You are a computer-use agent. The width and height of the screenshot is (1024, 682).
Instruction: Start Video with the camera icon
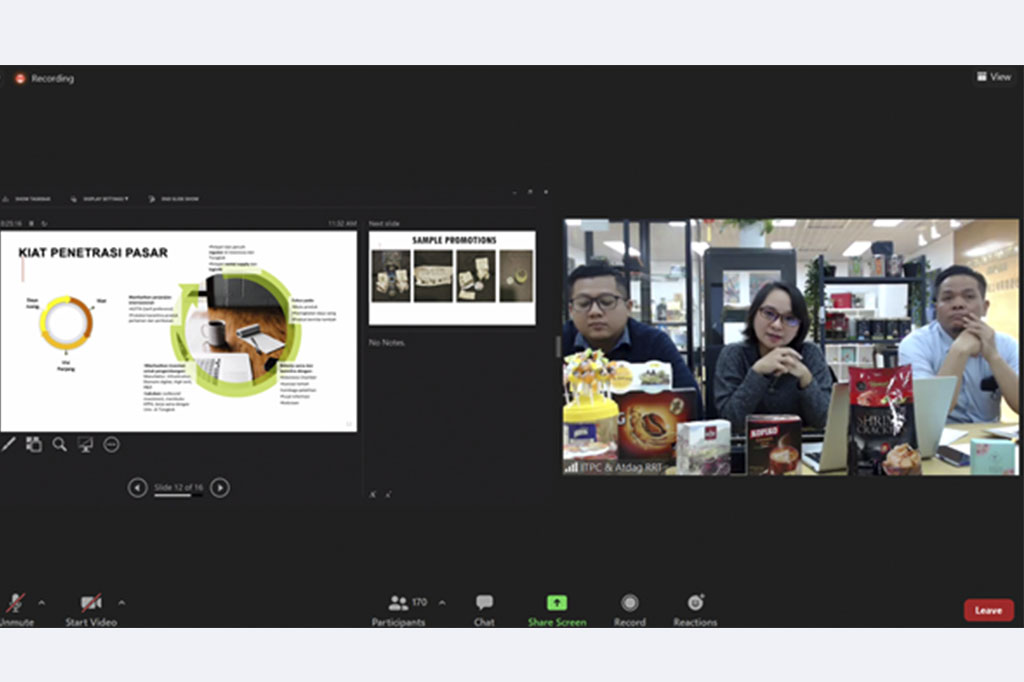pyautogui.click(x=91, y=603)
